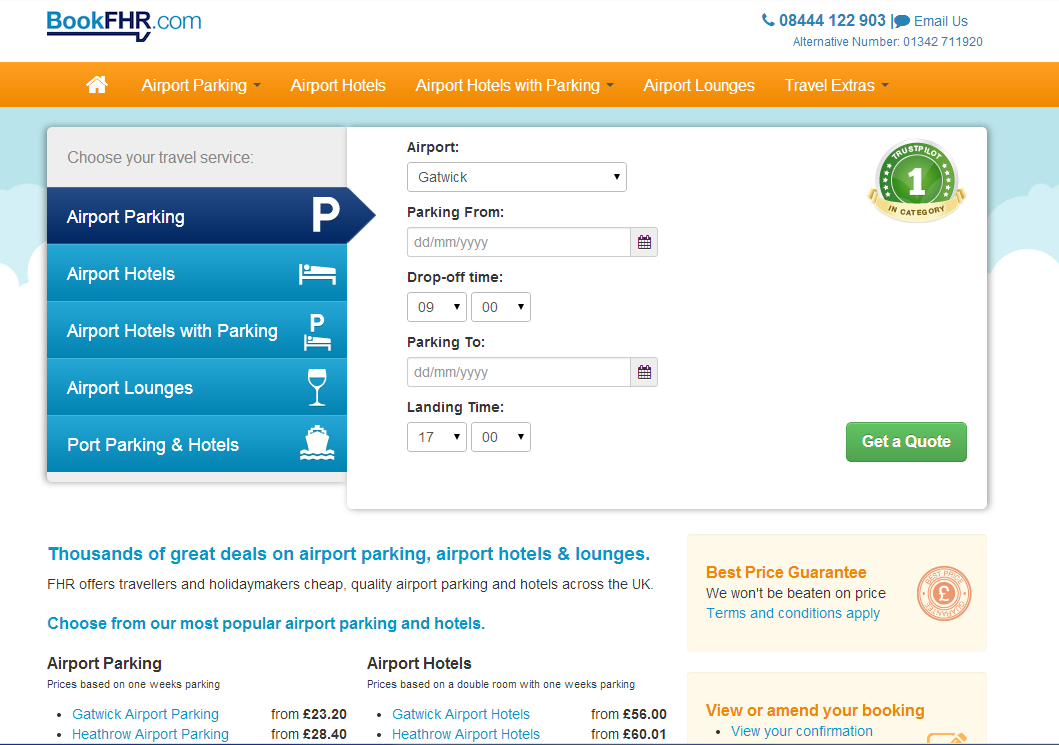The image size is (1059, 745).
Task: Click the phone icon beside 08444 122 903
Action: coord(768,20)
